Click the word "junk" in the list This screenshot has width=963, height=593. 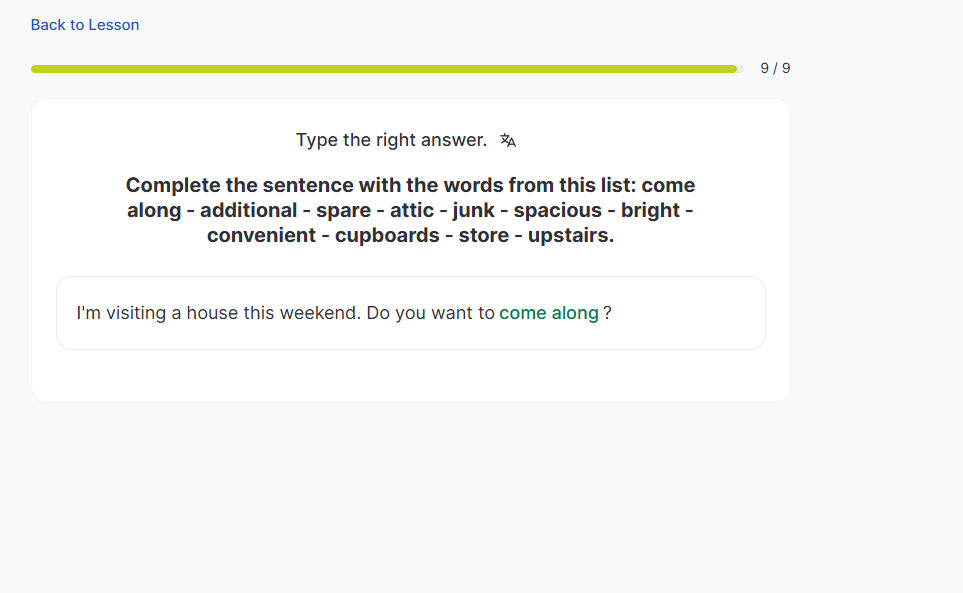[x=473, y=210]
